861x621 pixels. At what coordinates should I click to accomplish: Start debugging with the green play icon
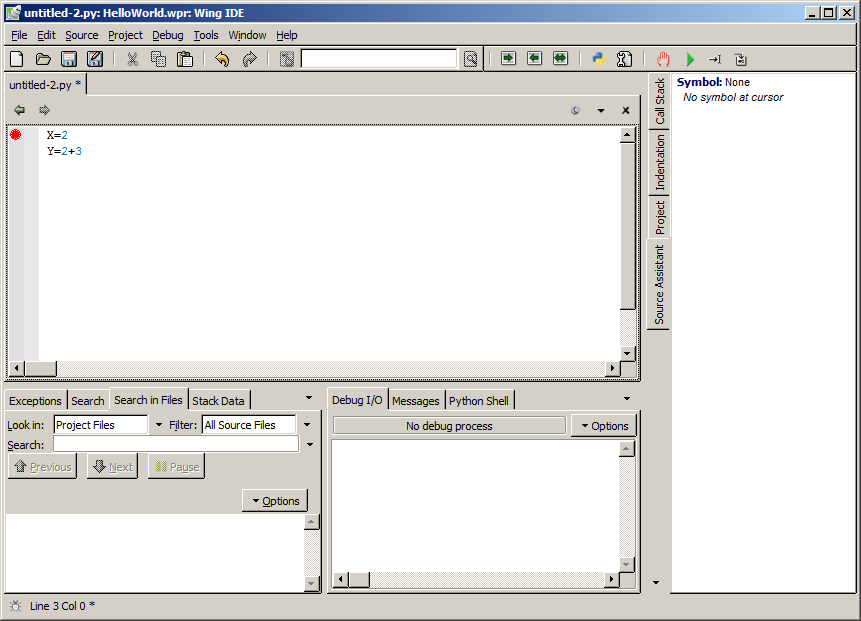690,59
